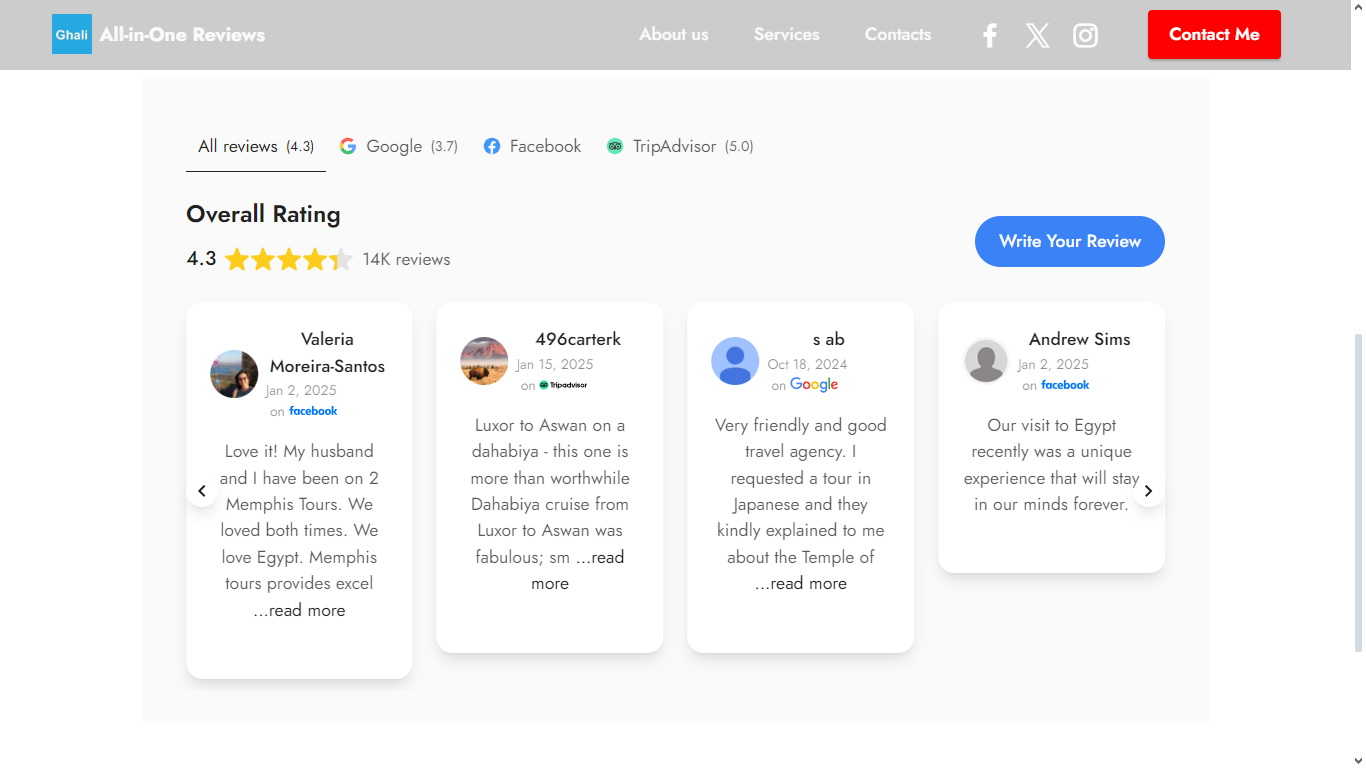The image size is (1366, 768).
Task: Click Write Your Review button
Action: [x=1070, y=241]
